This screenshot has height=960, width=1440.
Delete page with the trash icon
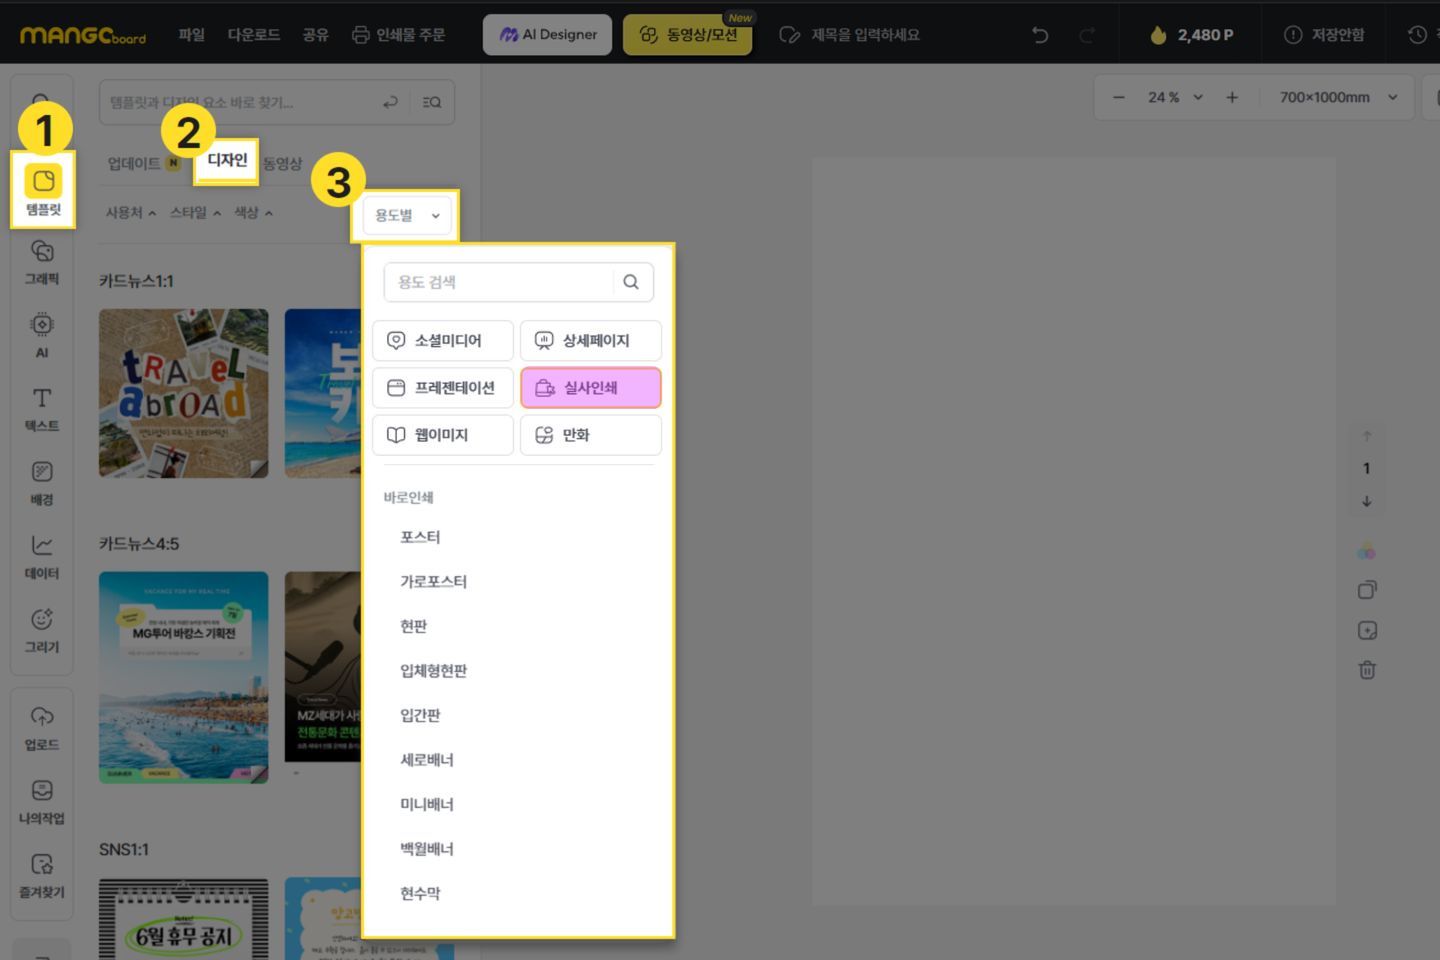click(x=1367, y=670)
